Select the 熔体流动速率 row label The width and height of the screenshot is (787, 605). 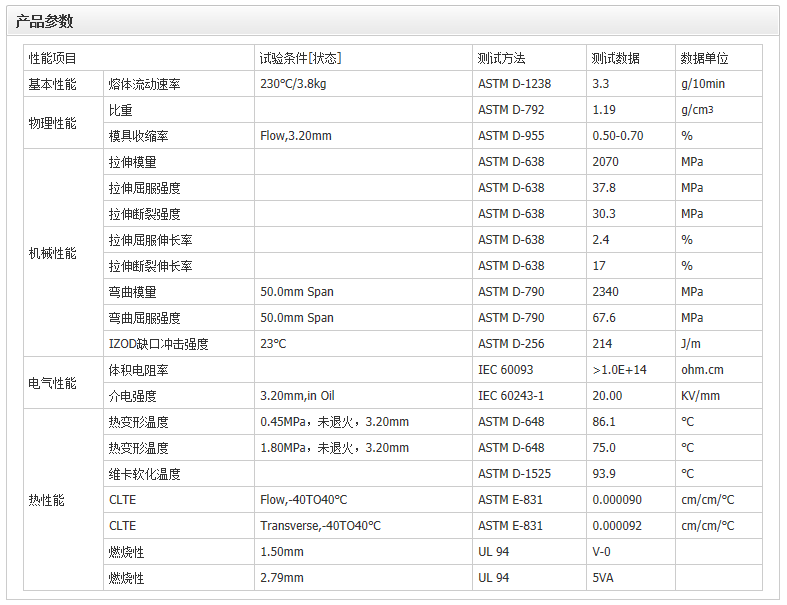145,84
